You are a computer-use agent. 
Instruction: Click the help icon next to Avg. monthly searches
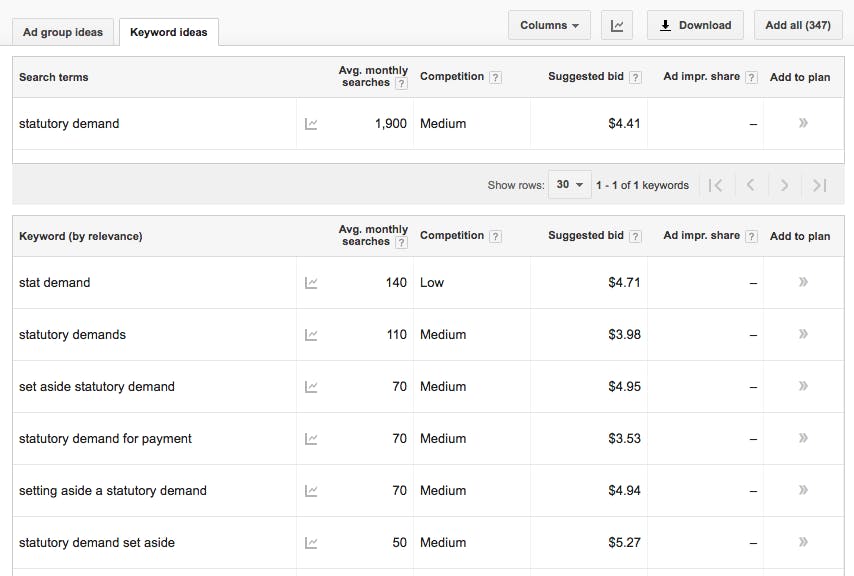tap(403, 84)
